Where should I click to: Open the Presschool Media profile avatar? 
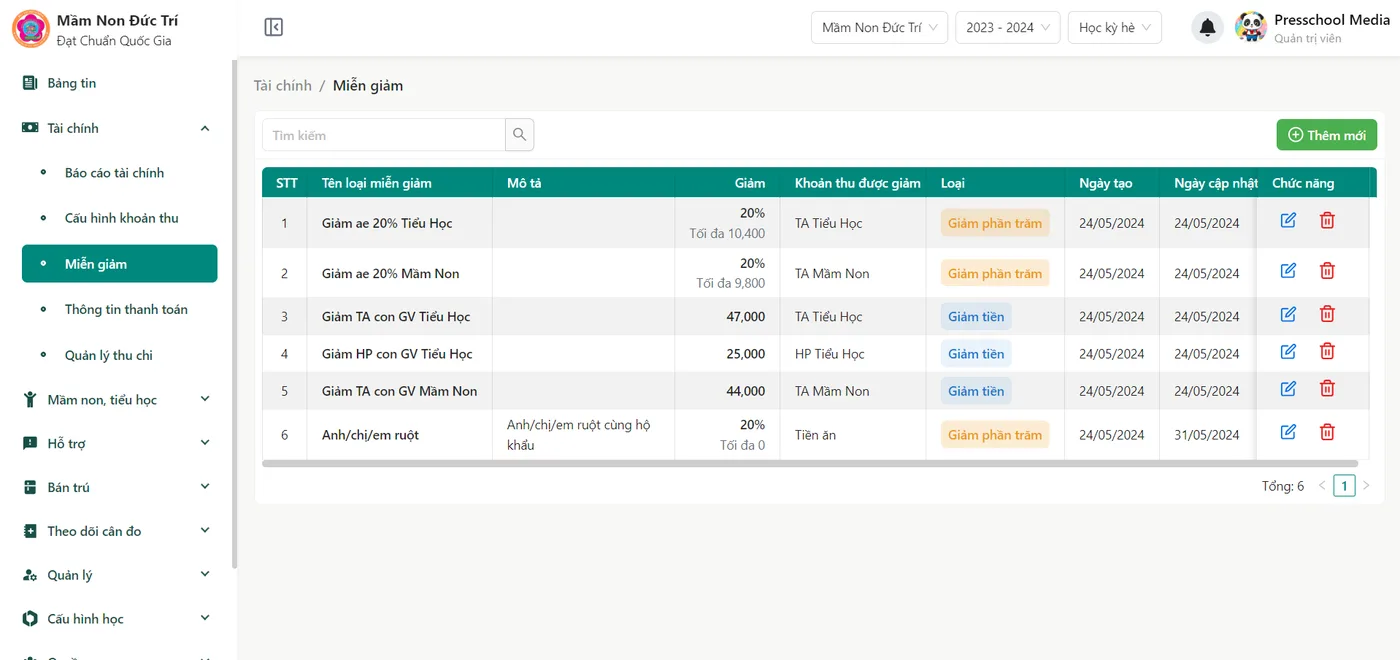point(1251,28)
